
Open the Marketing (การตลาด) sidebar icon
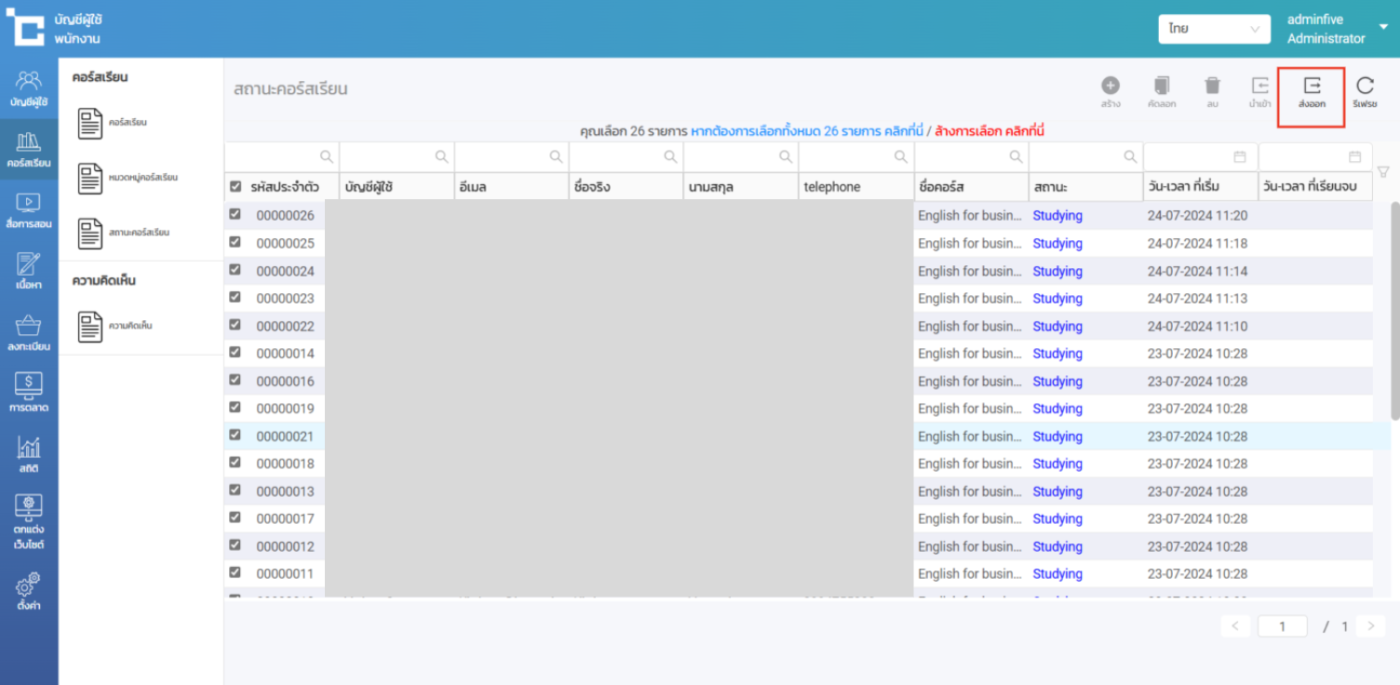pyautogui.click(x=29, y=392)
